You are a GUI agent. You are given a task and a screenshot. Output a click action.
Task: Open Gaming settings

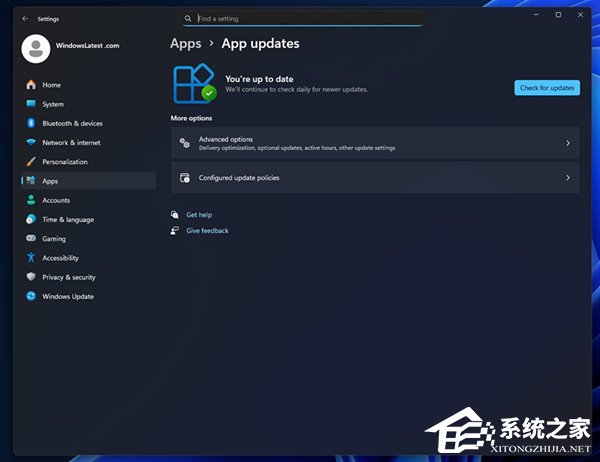(x=89, y=238)
